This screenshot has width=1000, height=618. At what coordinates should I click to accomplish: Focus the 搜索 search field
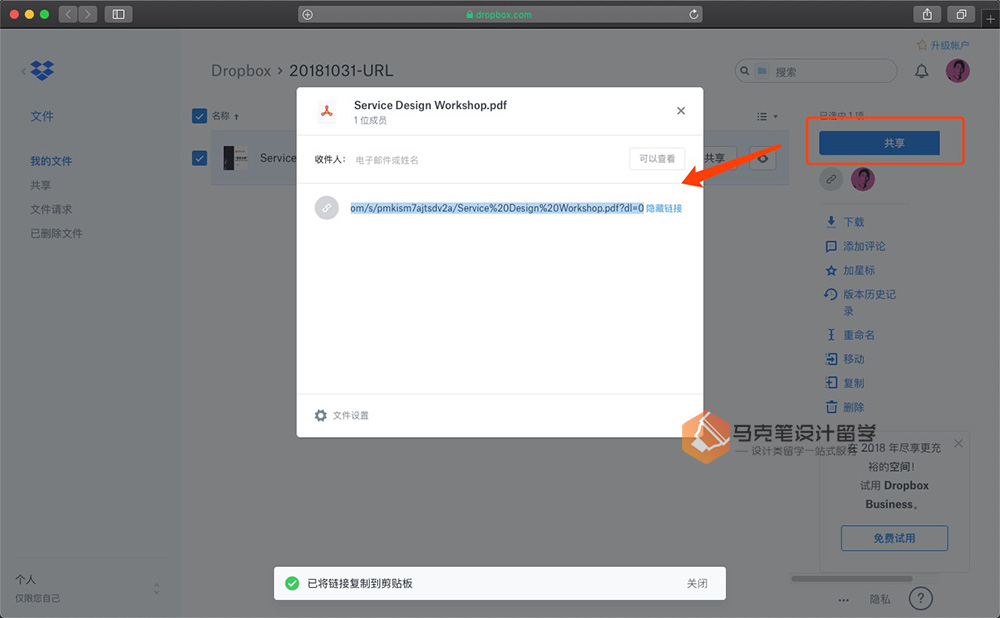tap(816, 71)
